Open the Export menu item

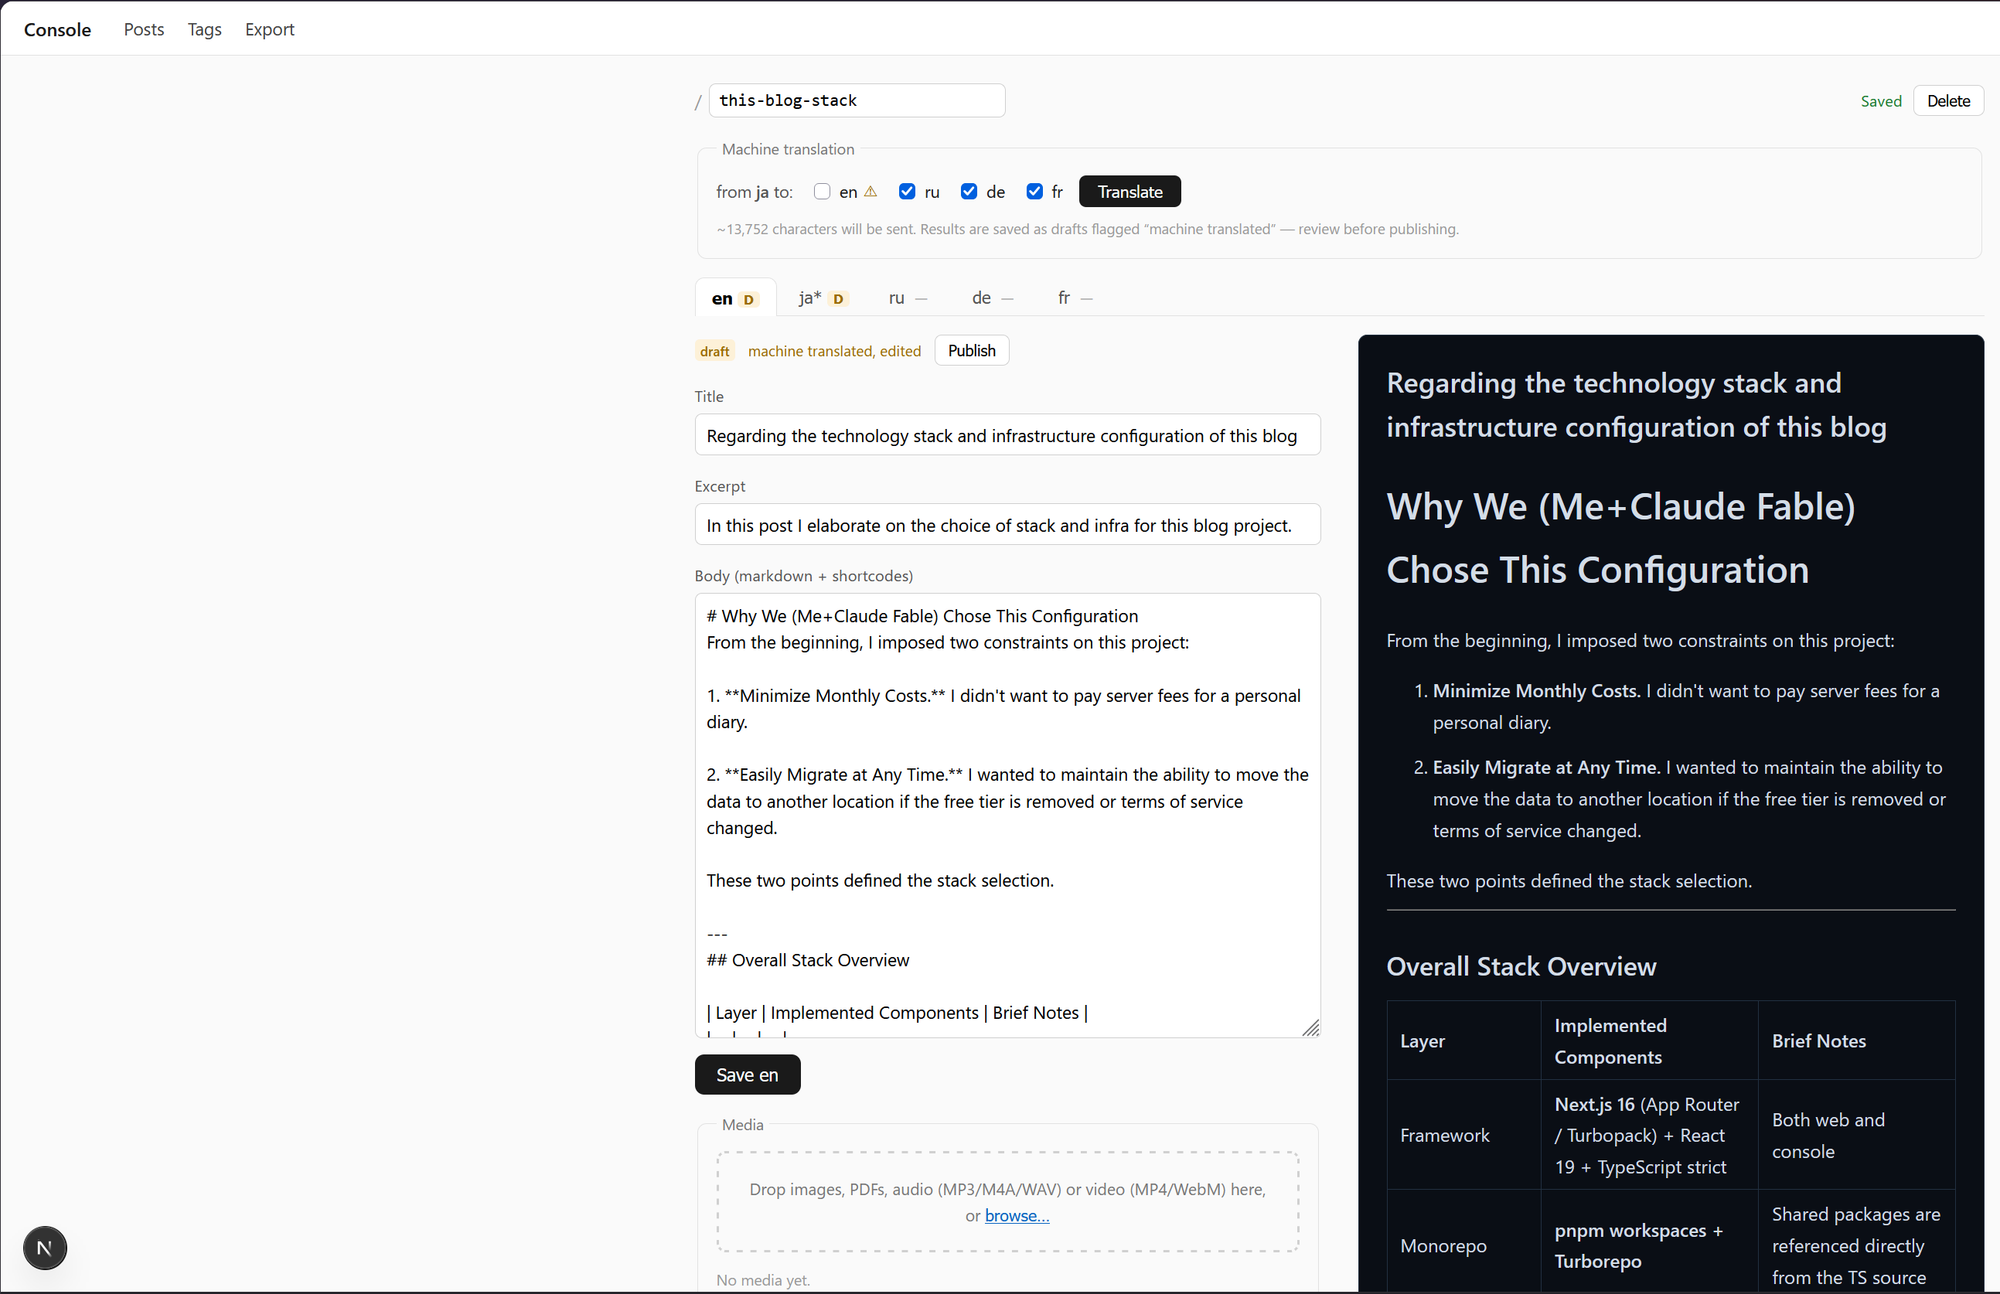[x=270, y=29]
